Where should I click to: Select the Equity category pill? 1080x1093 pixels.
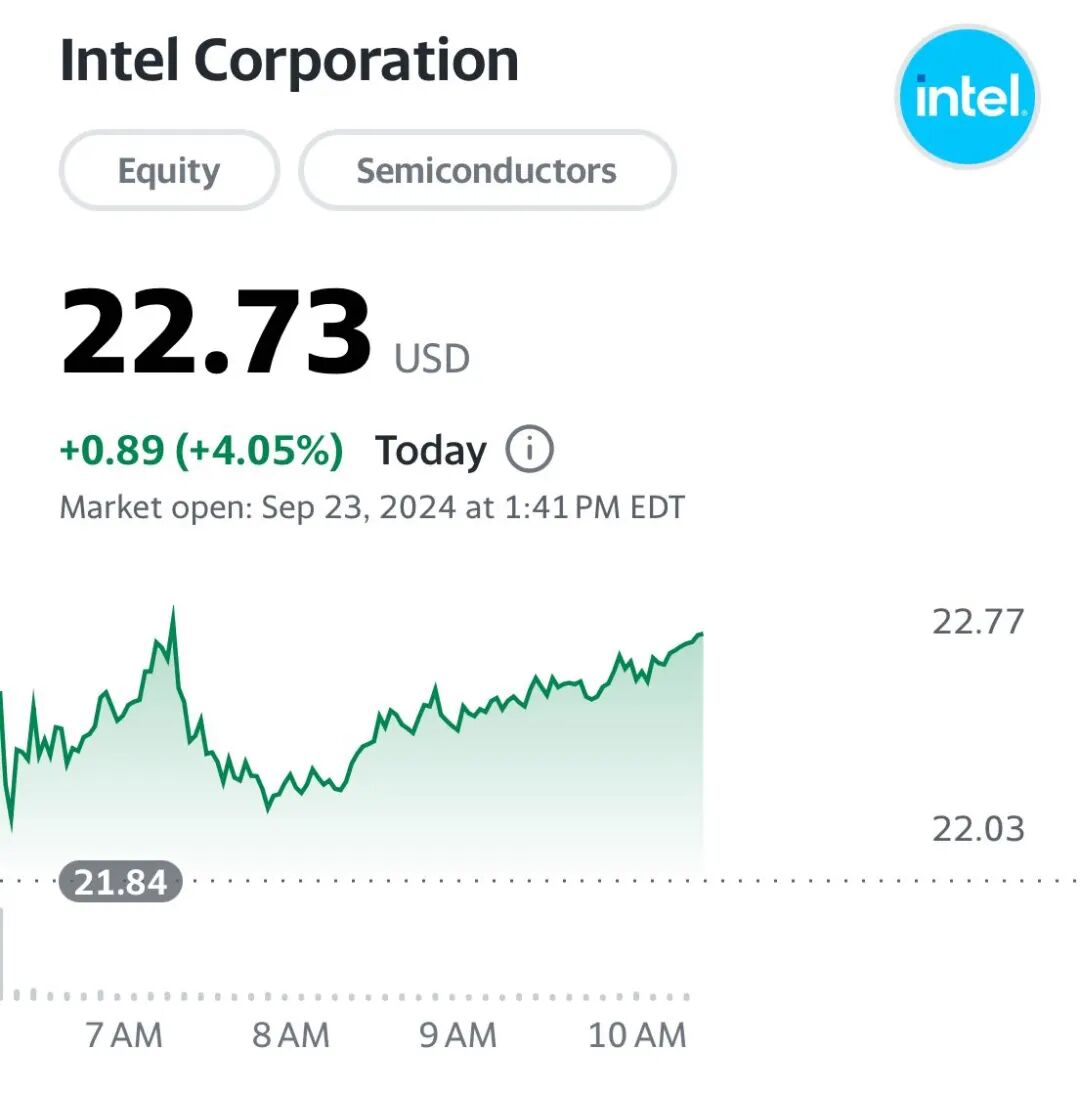pos(168,171)
